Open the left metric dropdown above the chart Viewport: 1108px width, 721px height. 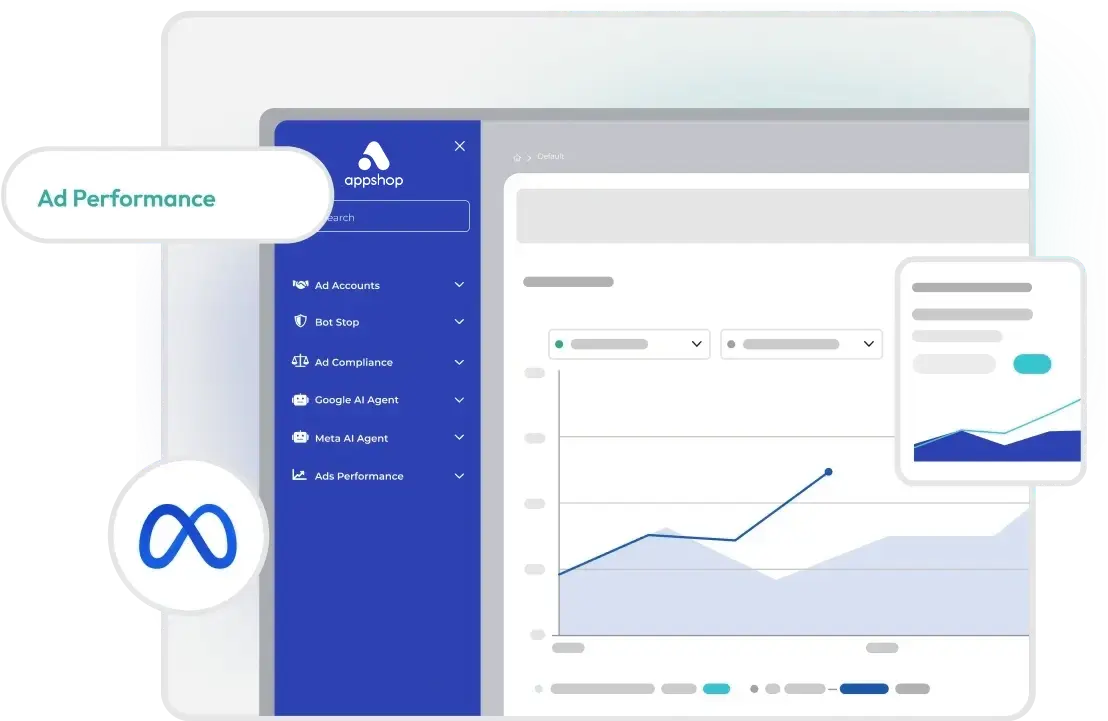[628, 344]
